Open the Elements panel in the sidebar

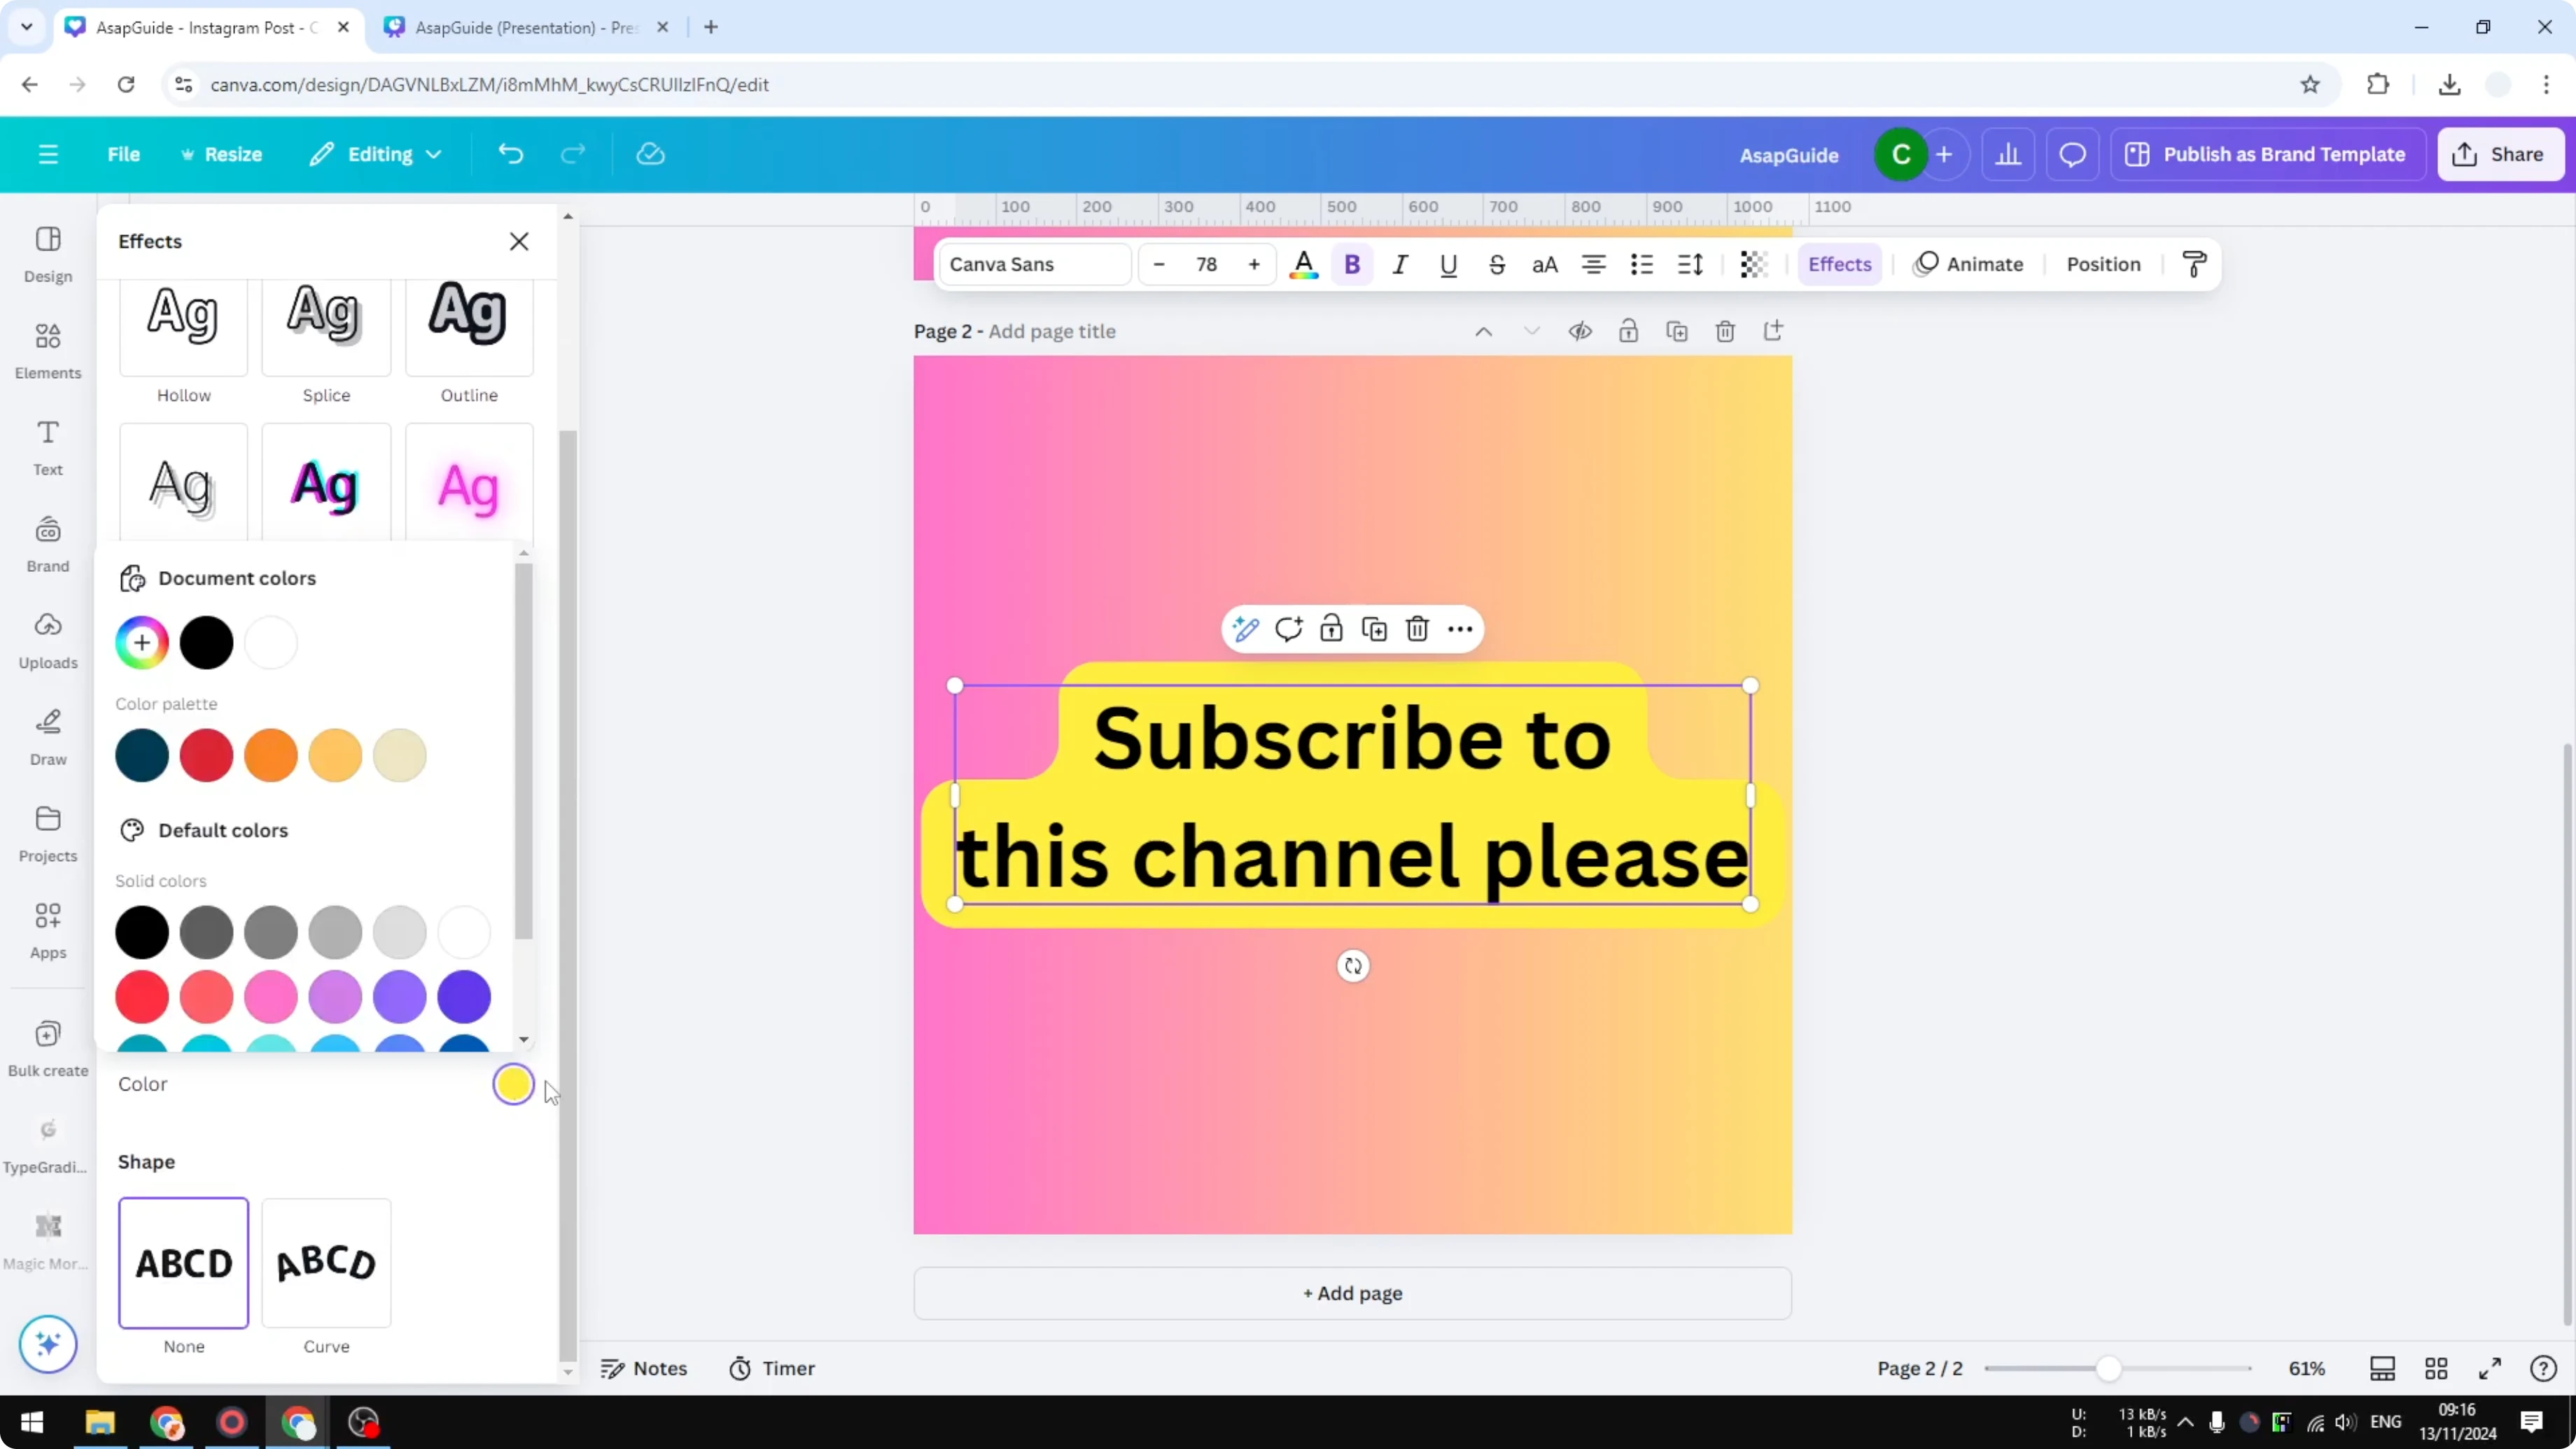point(47,351)
